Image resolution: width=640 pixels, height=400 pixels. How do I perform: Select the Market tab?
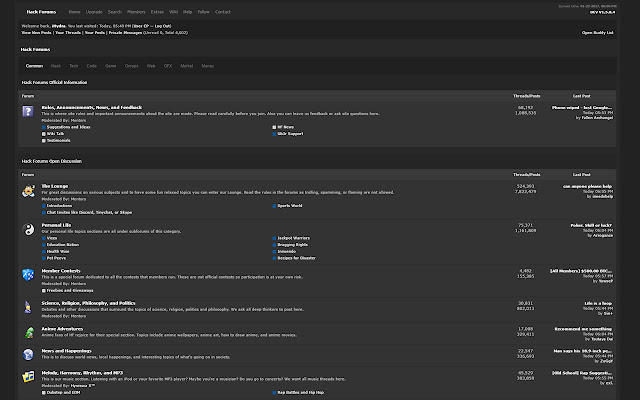pyautogui.click(x=187, y=66)
